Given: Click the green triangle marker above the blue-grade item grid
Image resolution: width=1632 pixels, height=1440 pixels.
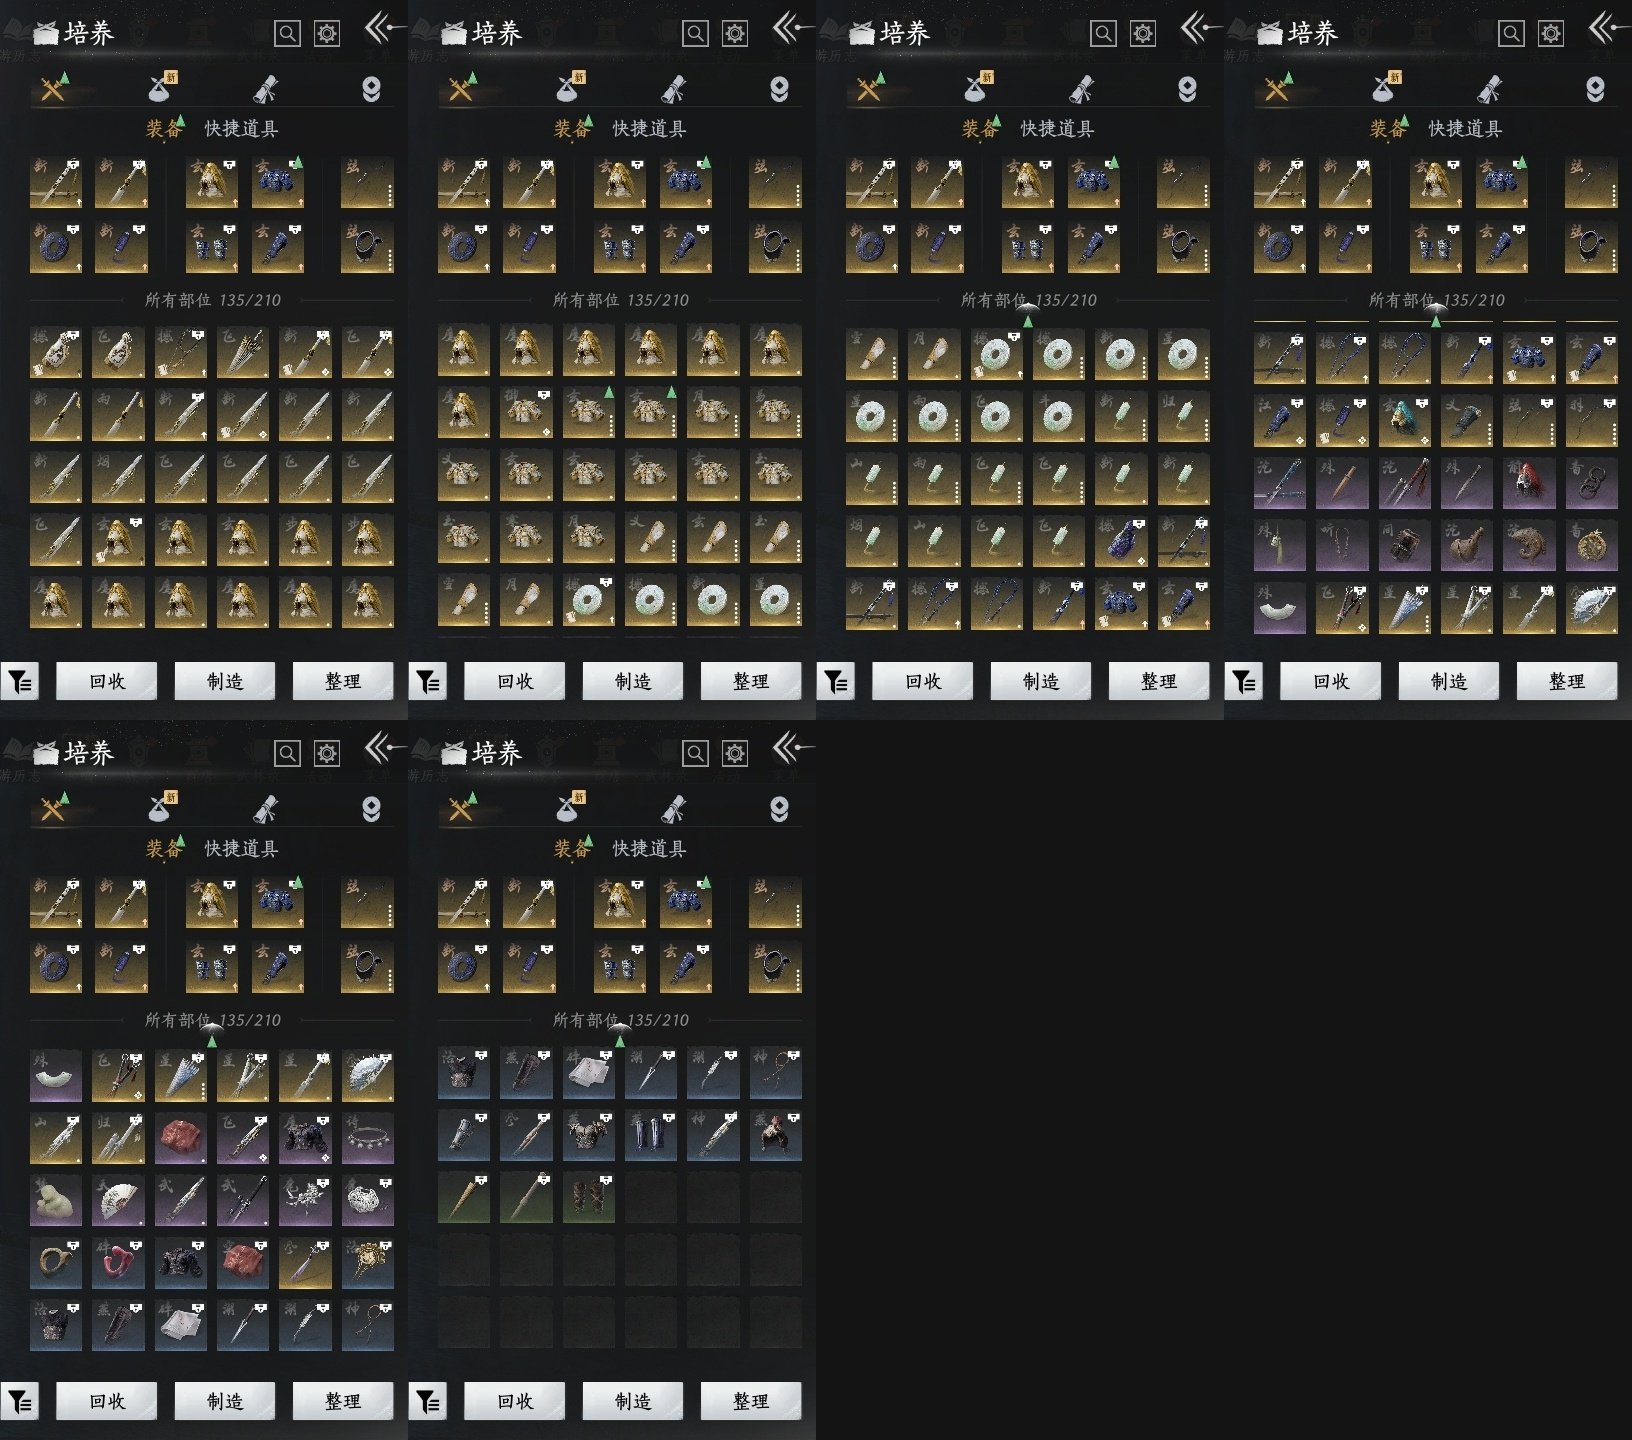Looking at the screenshot, I should click(620, 1041).
